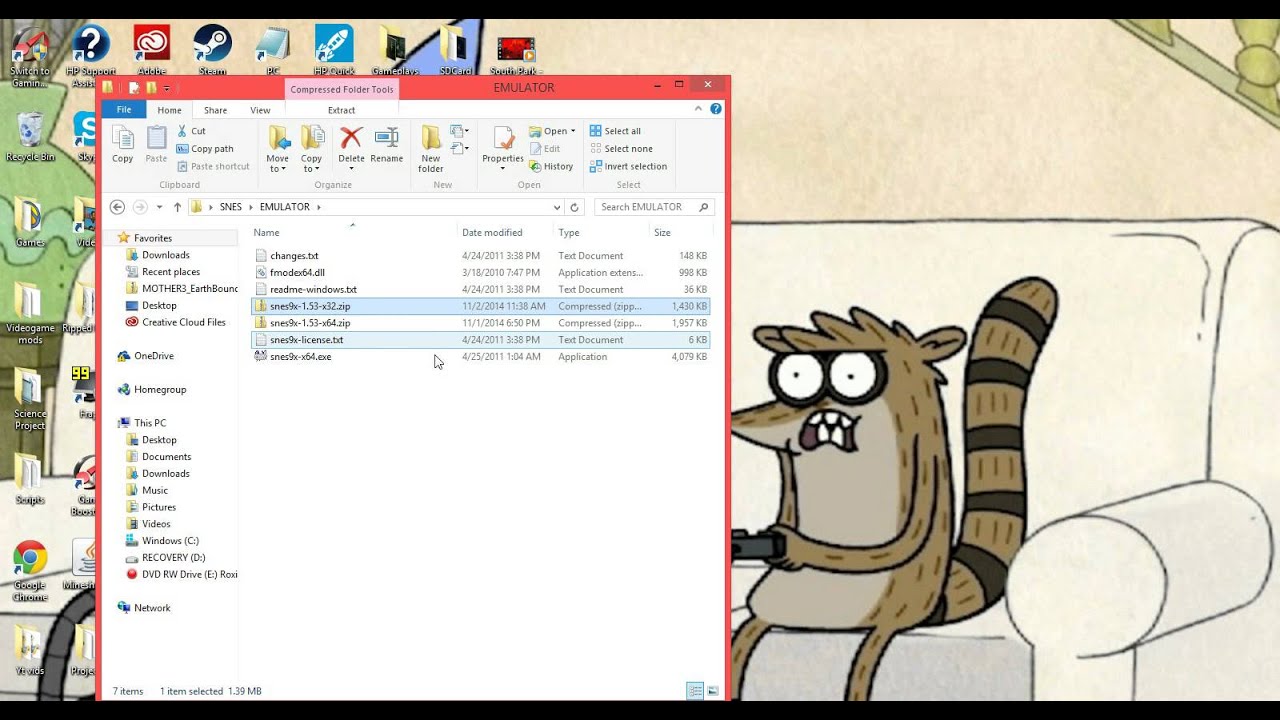Image resolution: width=1280 pixels, height=720 pixels.
Task: Go back with the Back arrow button
Action: pyautogui.click(x=117, y=207)
